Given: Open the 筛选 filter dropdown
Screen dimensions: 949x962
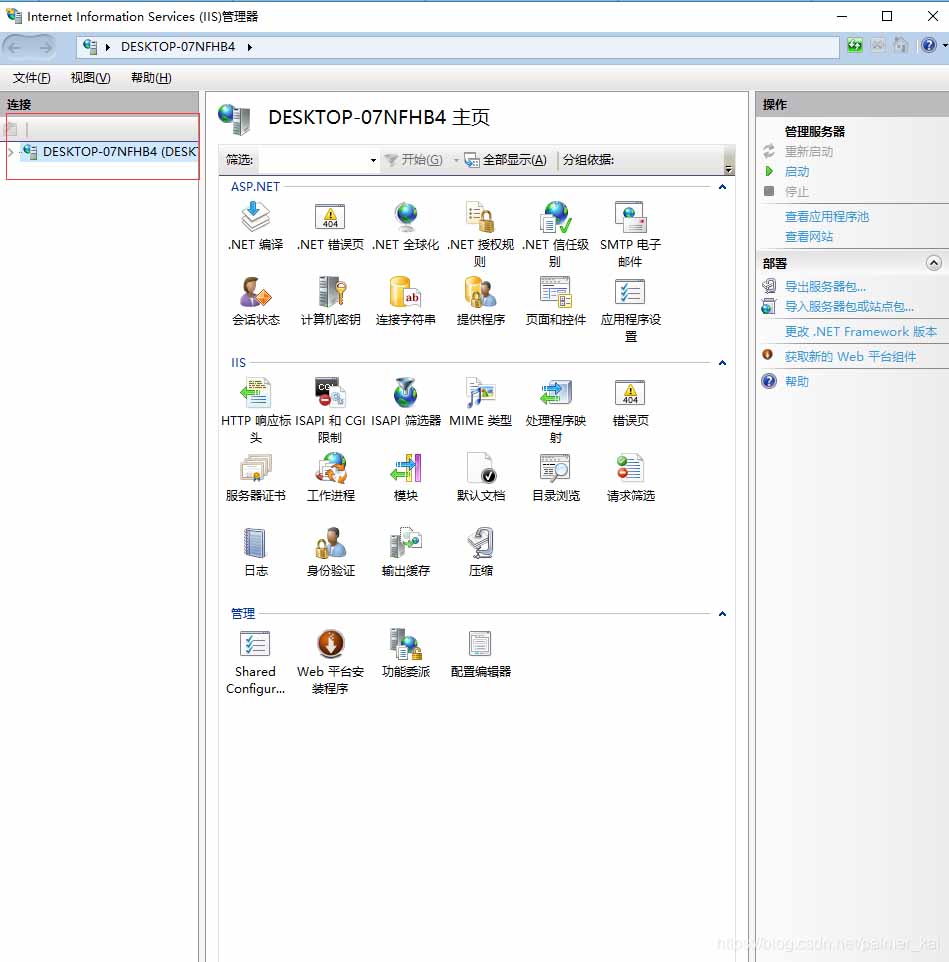Looking at the screenshot, I should (x=372, y=160).
